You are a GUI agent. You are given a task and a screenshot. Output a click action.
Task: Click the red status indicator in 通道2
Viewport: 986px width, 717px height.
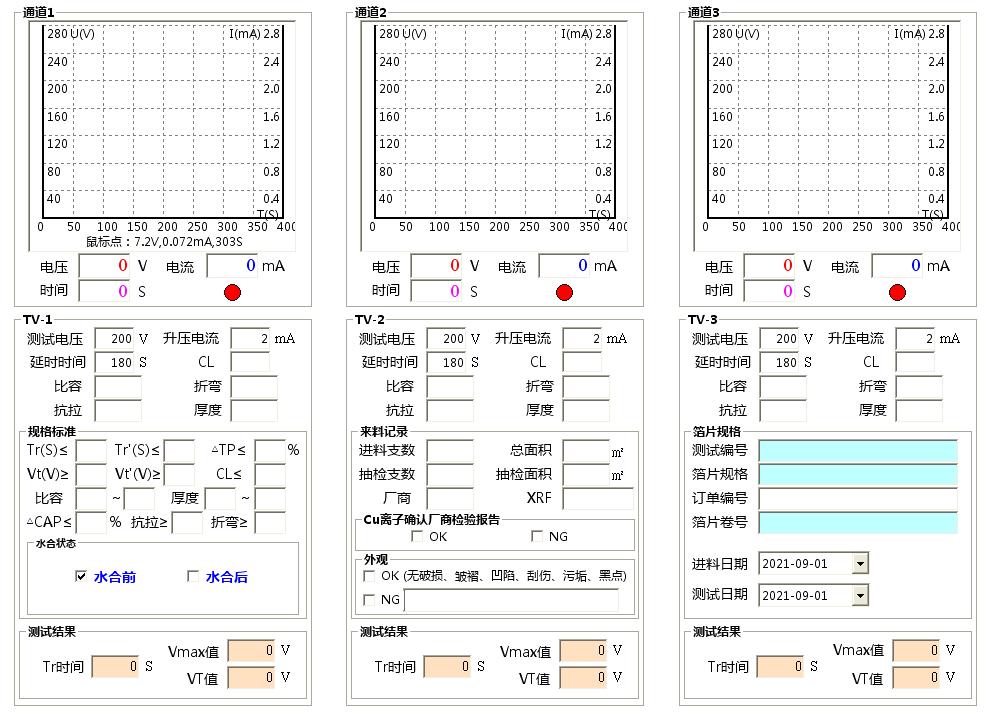pyautogui.click(x=564, y=292)
